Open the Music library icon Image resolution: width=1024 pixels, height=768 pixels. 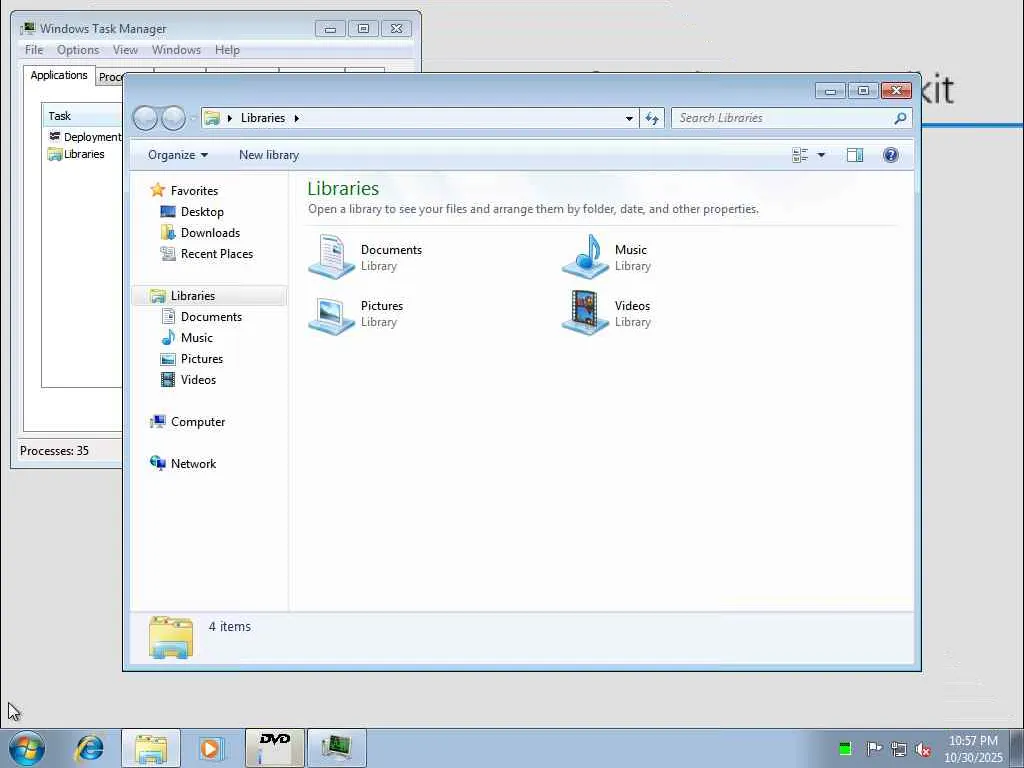coord(586,257)
